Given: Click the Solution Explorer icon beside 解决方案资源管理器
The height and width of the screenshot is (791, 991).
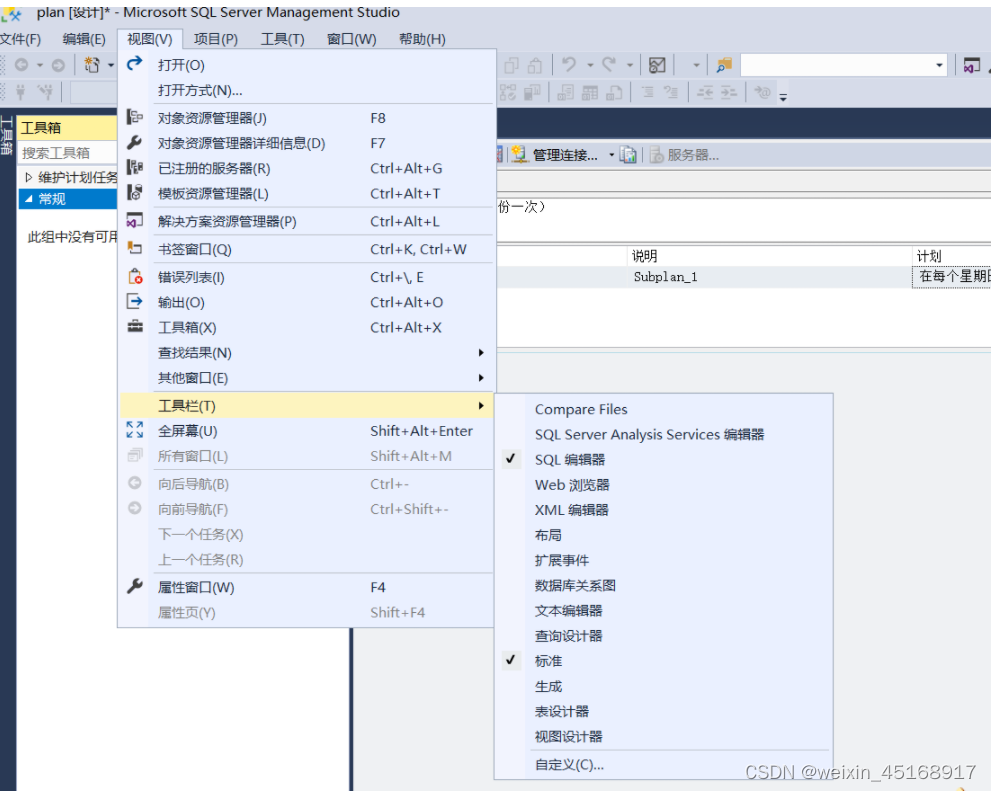Looking at the screenshot, I should click(x=135, y=220).
